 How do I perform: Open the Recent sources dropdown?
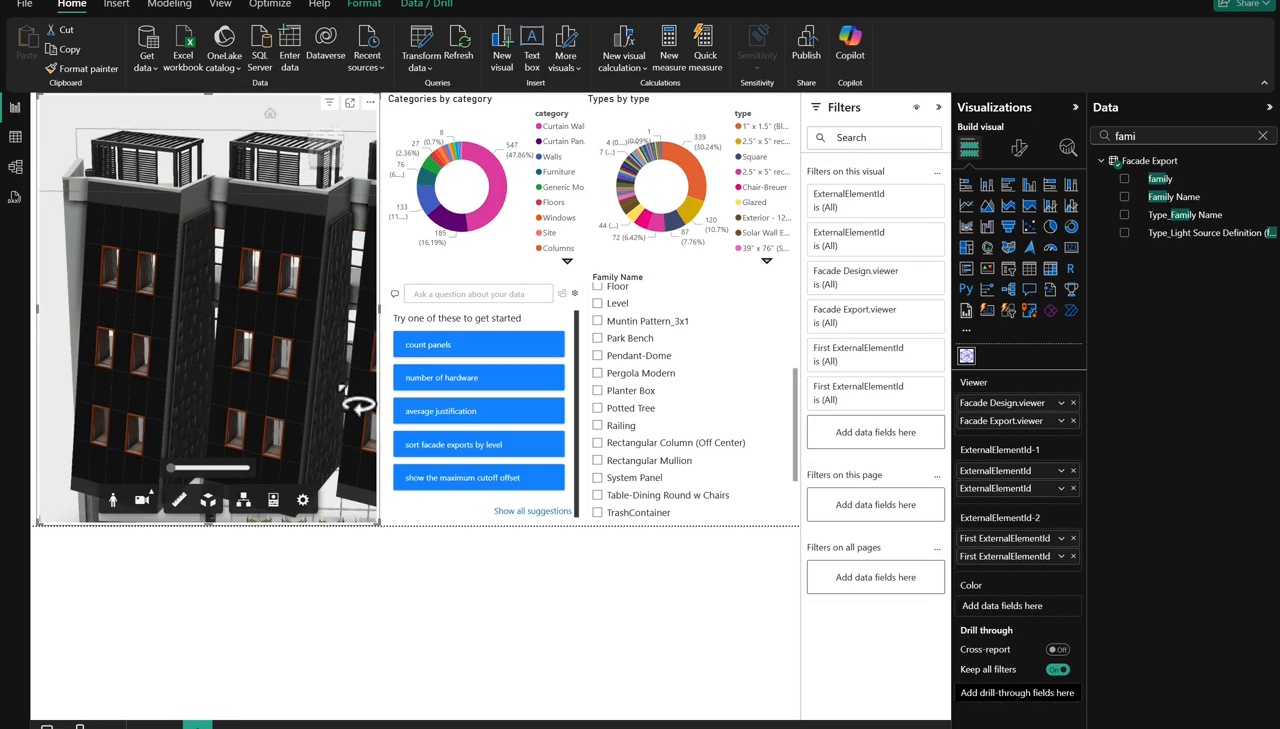[x=367, y=49]
